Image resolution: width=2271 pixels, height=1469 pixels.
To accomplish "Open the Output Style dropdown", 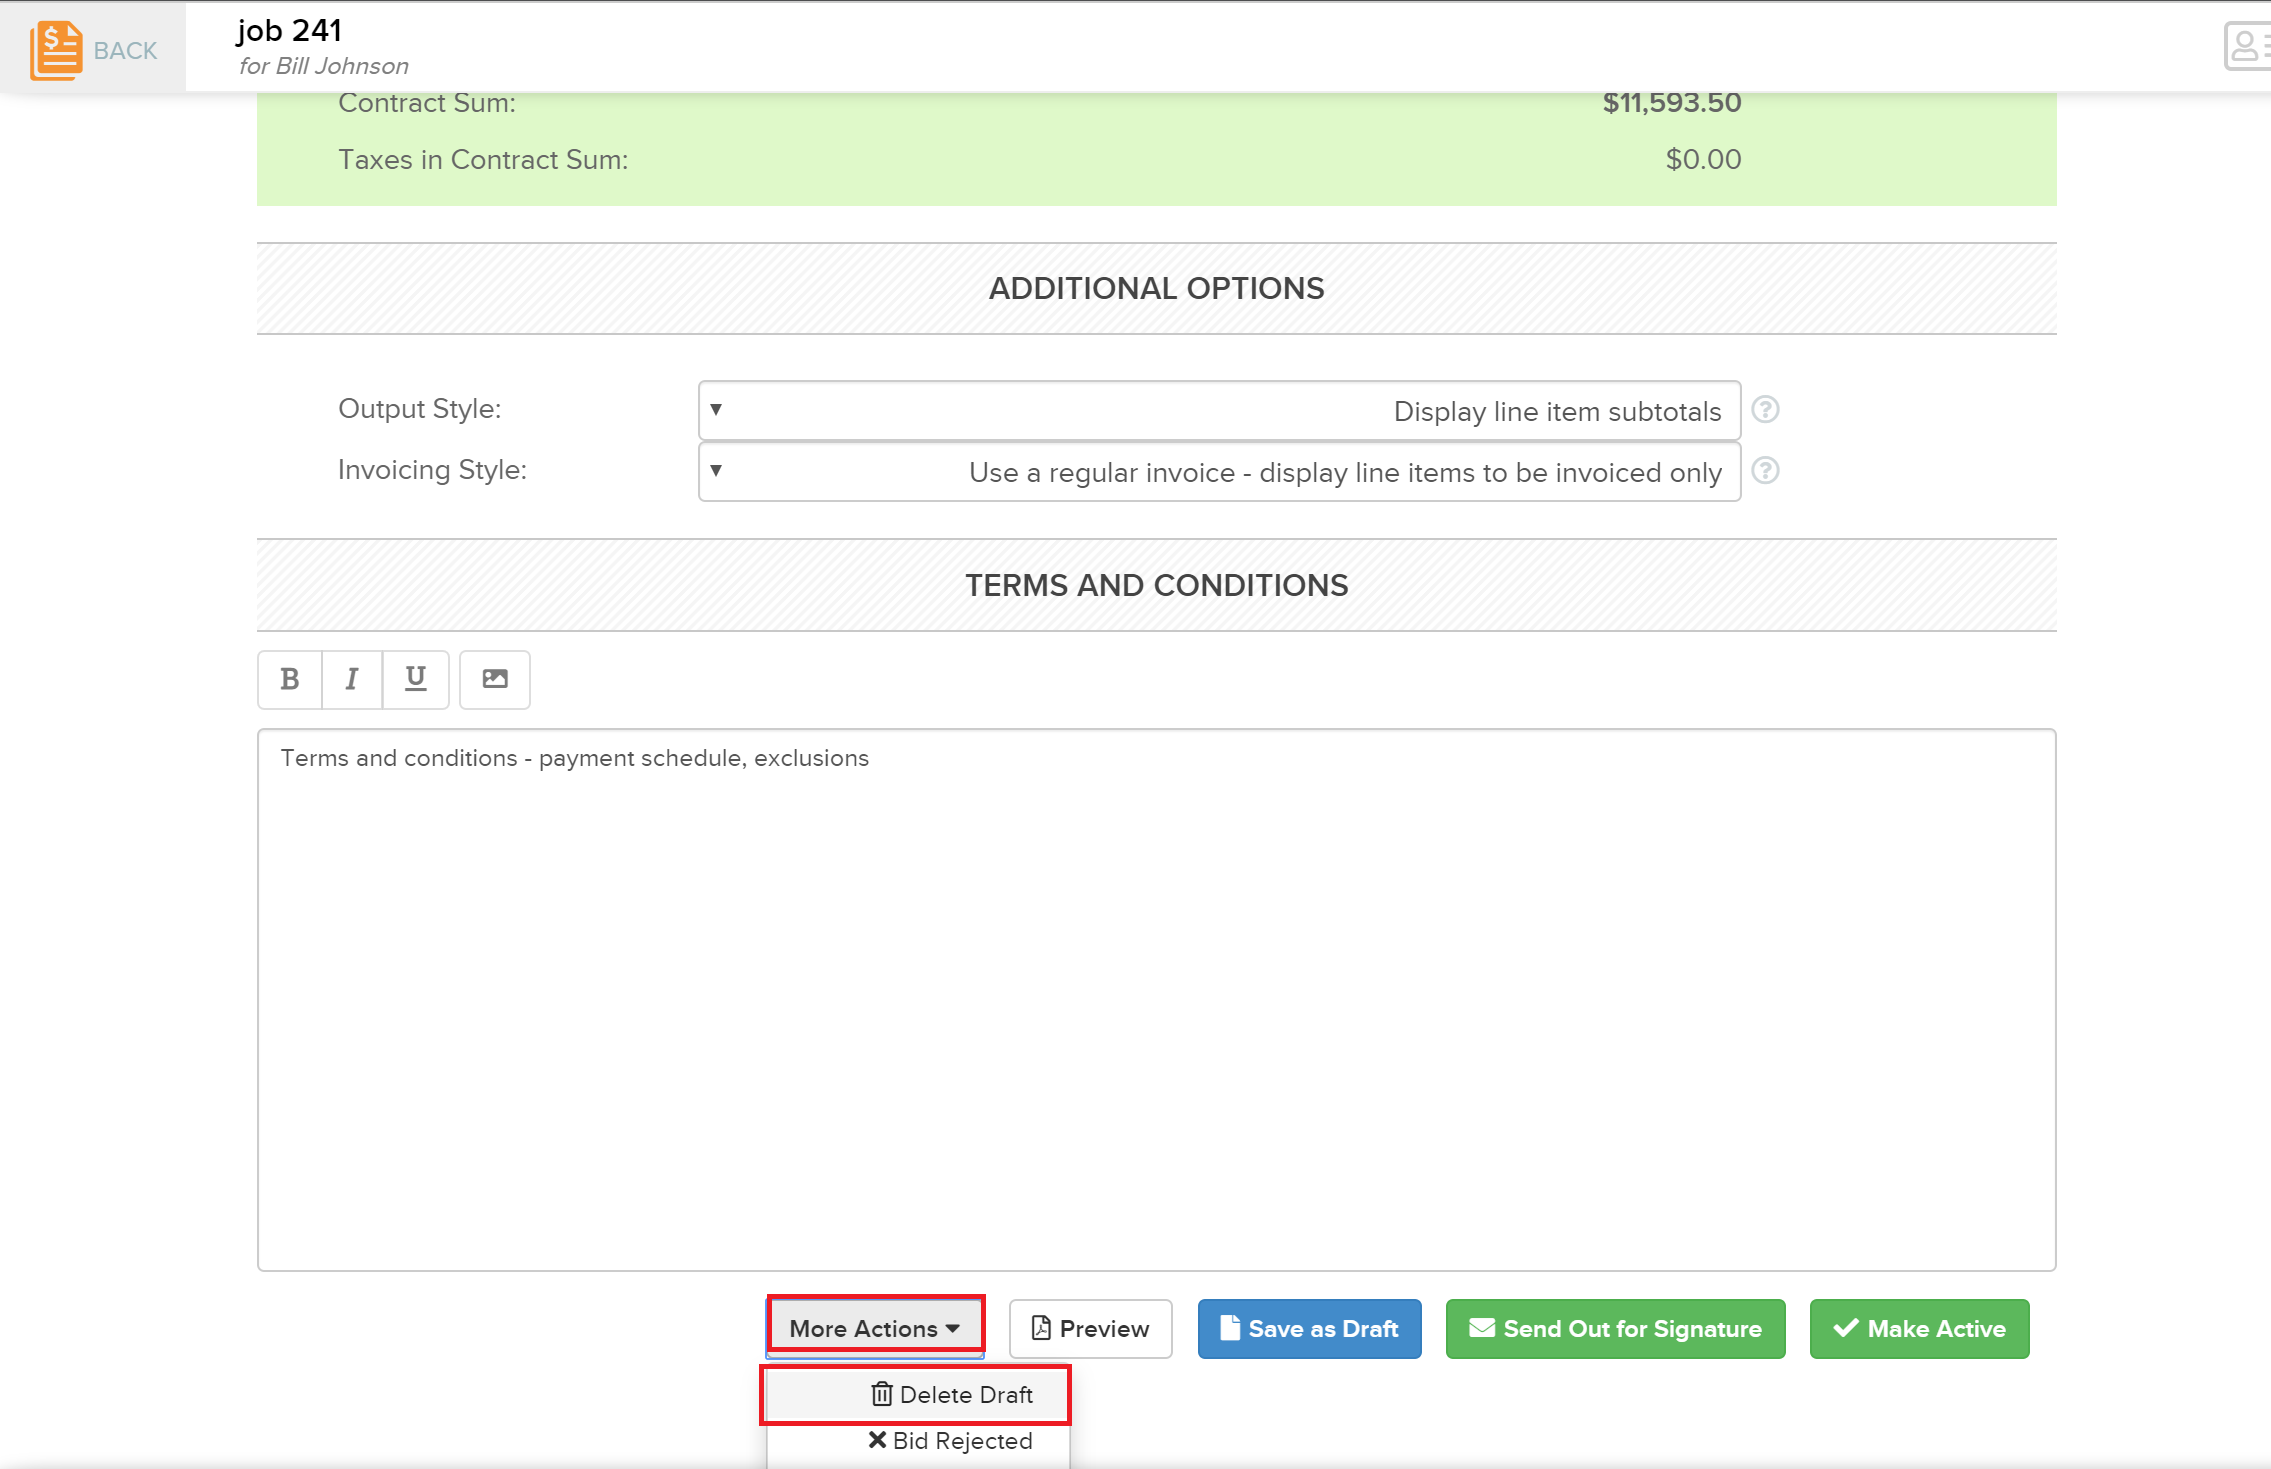I will click(1220, 411).
